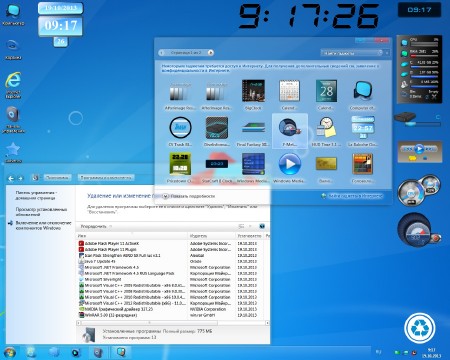
Task: Go back in Control Panel window
Action: coord(11,178)
